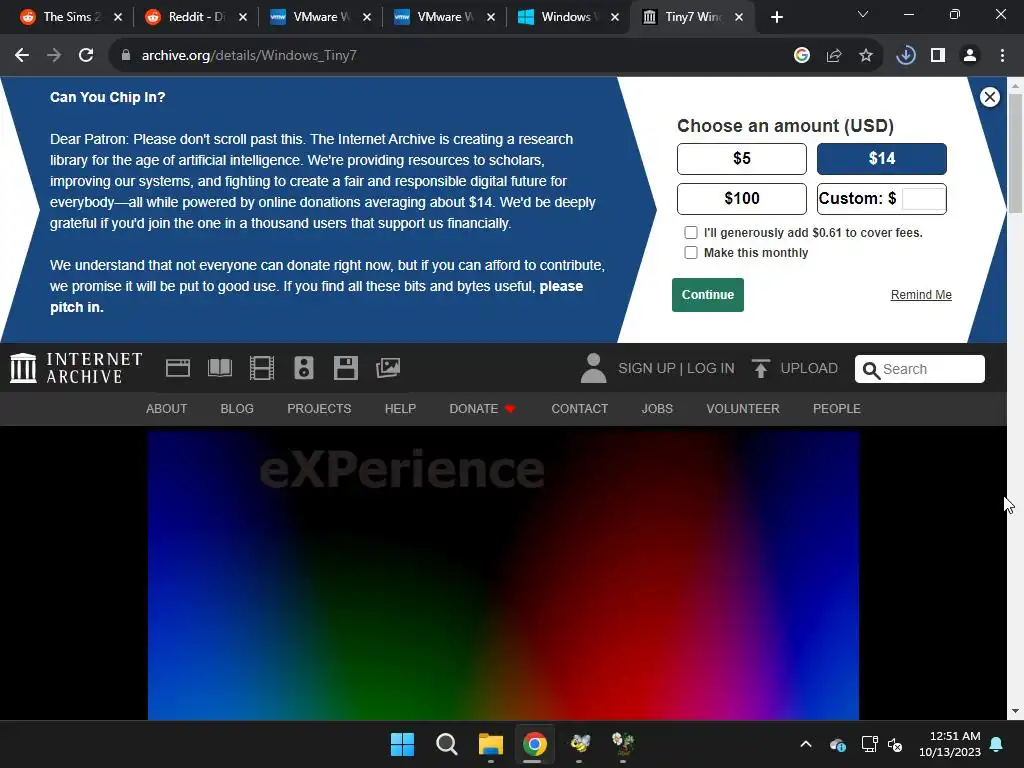Select the $100 donation amount

point(741,199)
